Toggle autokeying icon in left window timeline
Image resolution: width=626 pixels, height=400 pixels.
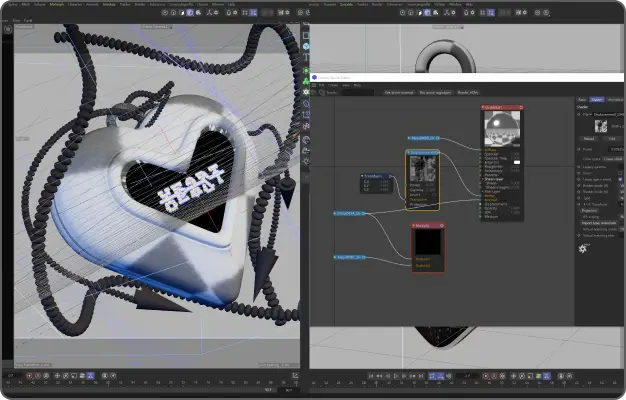38,376
